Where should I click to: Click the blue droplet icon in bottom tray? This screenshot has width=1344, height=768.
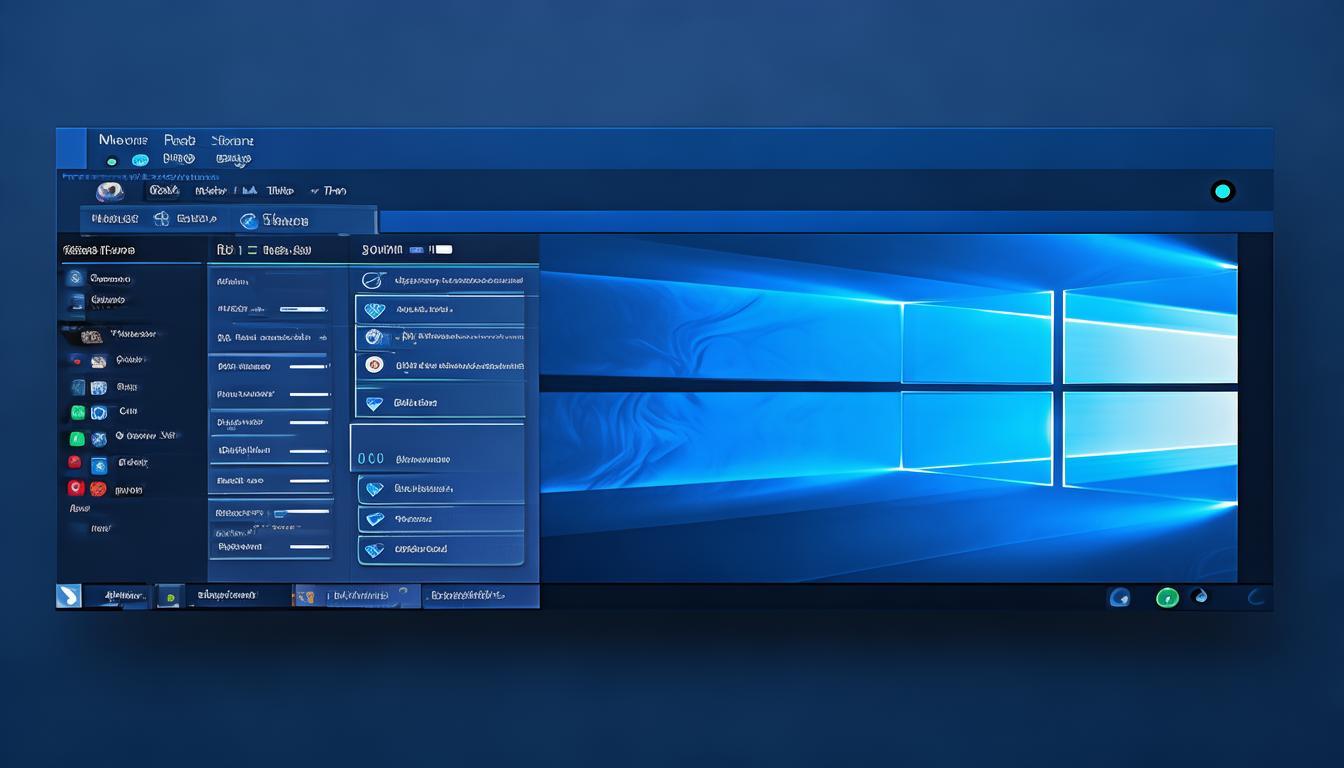point(1200,596)
